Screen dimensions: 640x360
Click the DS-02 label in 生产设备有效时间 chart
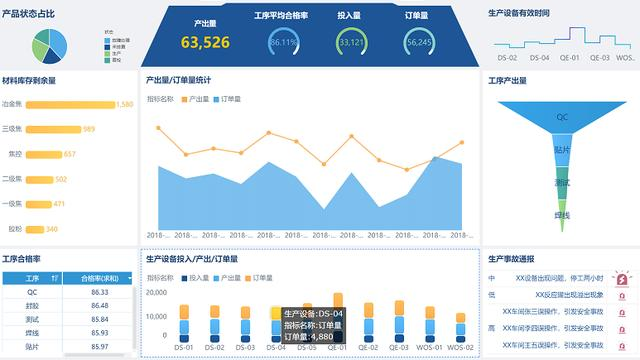click(x=507, y=58)
